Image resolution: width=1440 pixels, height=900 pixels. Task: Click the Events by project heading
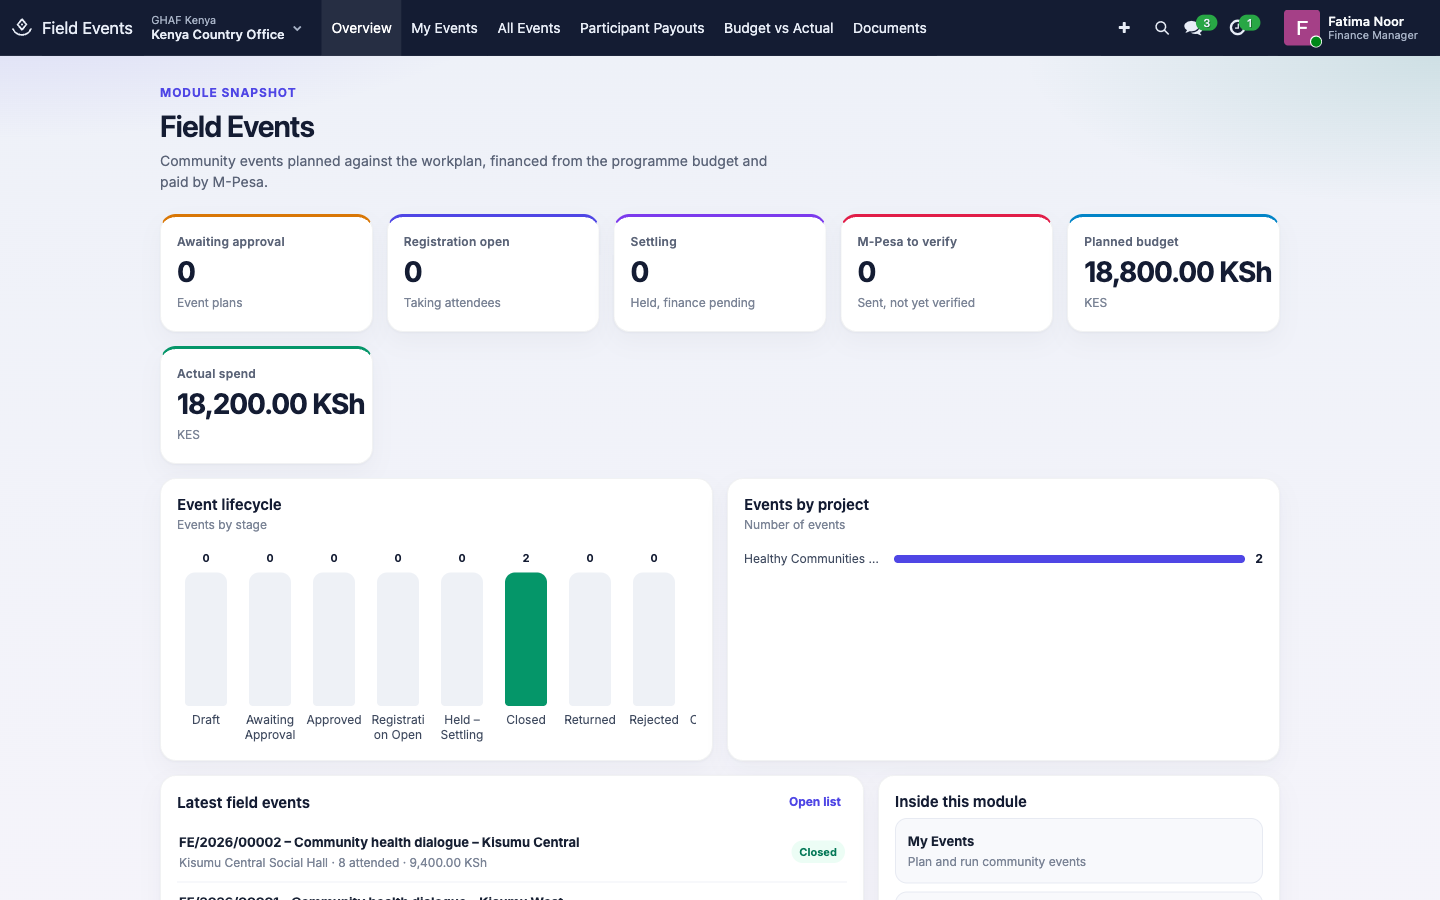pos(806,505)
